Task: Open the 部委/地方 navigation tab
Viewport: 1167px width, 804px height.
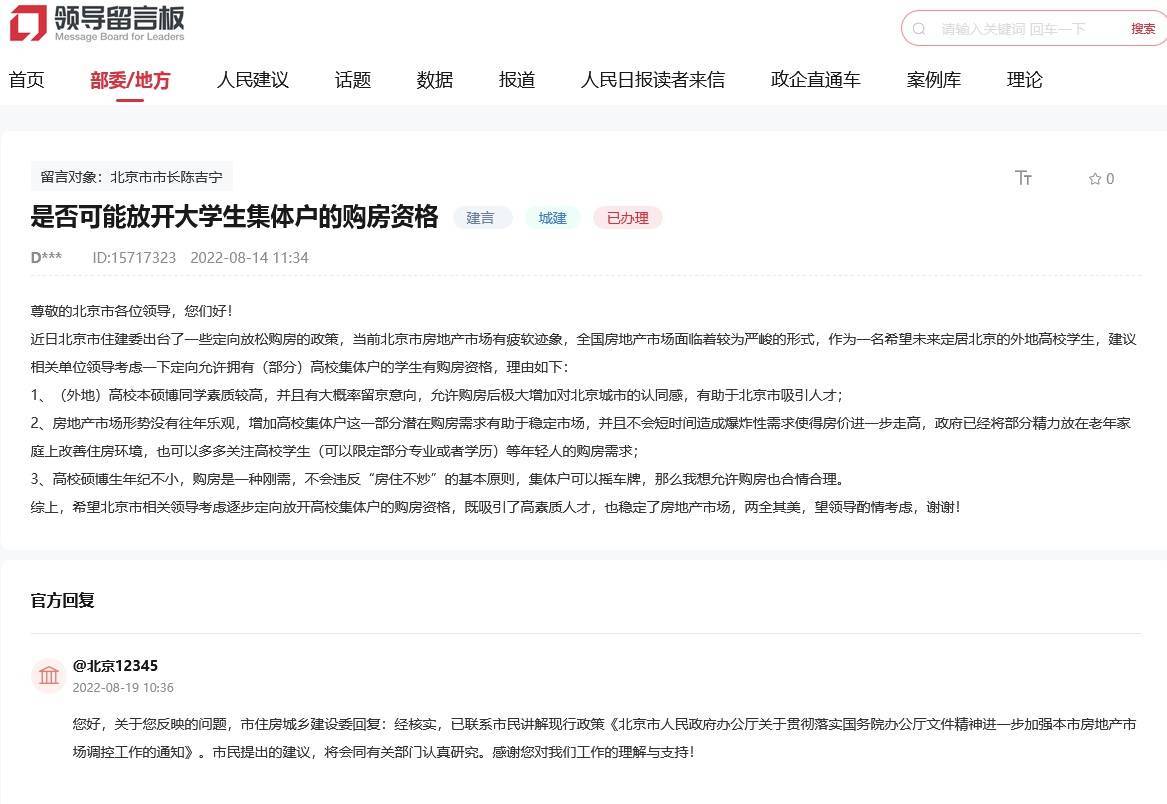Action: (x=130, y=80)
